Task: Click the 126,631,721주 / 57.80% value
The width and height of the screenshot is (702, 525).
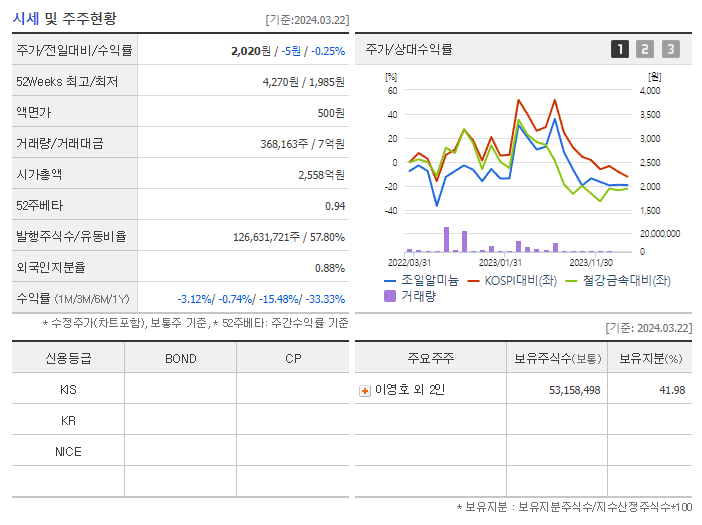Action: pos(289,237)
